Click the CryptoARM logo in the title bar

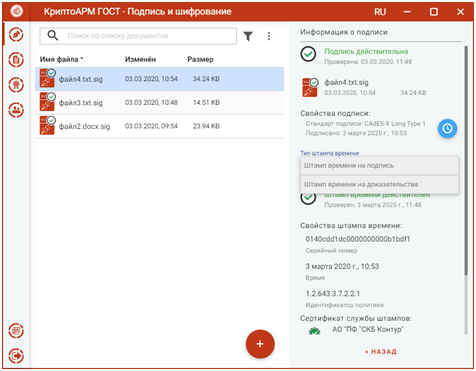point(16,11)
